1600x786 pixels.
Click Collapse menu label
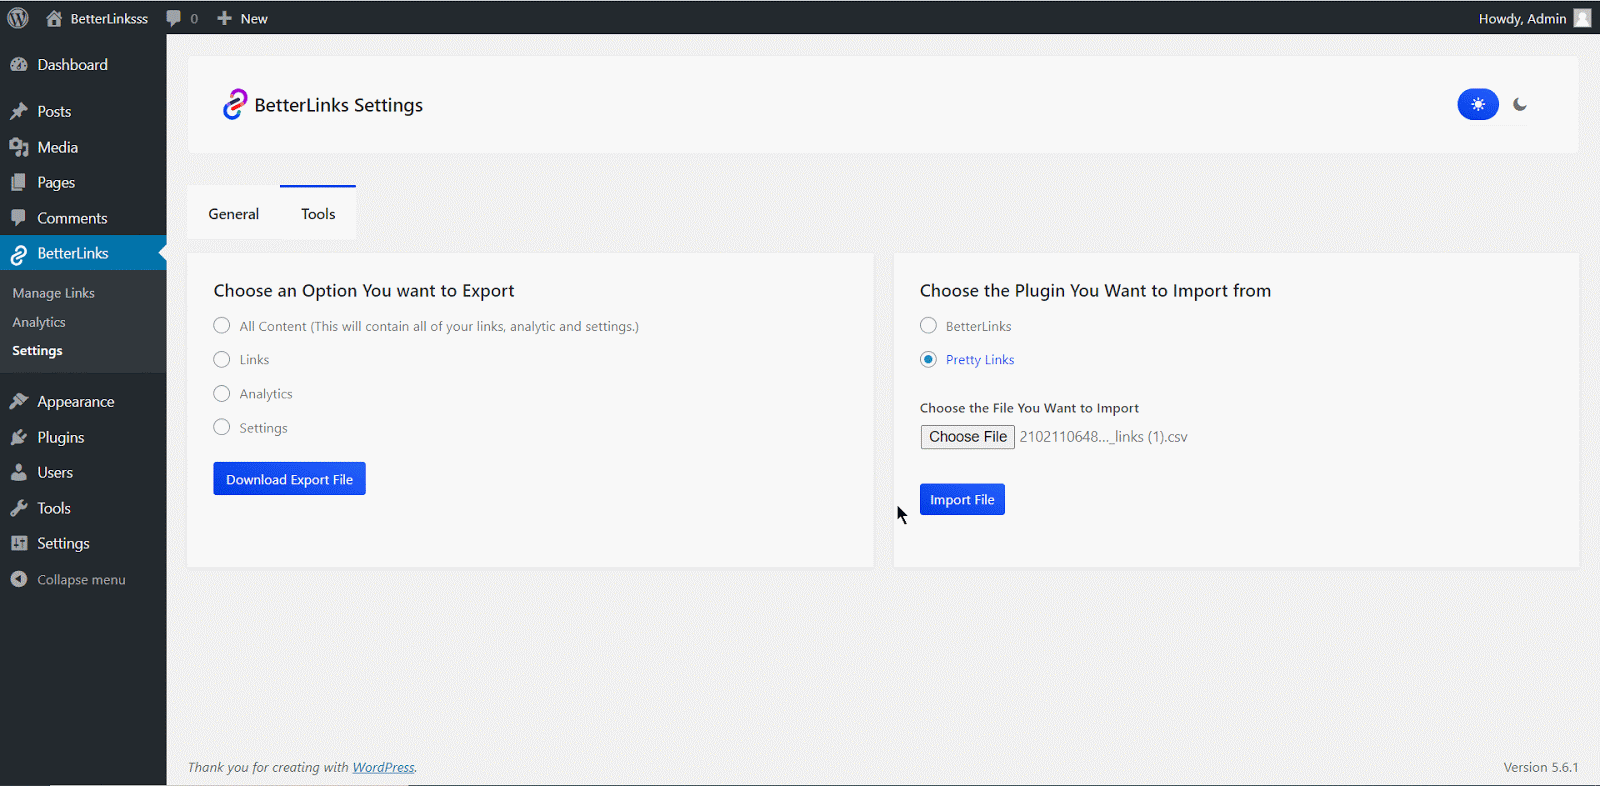81,580
